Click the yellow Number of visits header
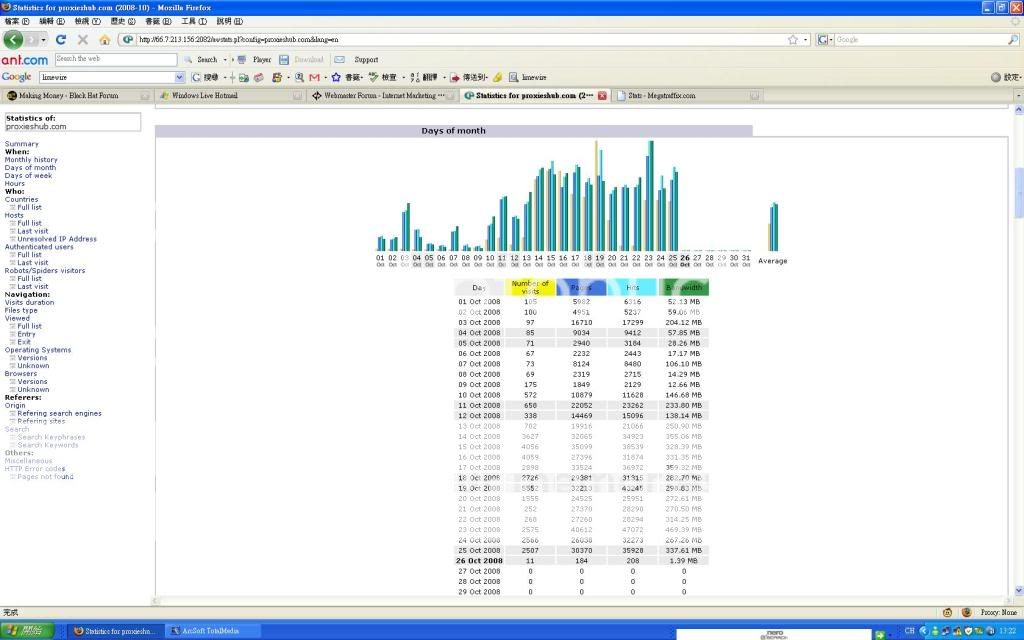 [x=530, y=288]
